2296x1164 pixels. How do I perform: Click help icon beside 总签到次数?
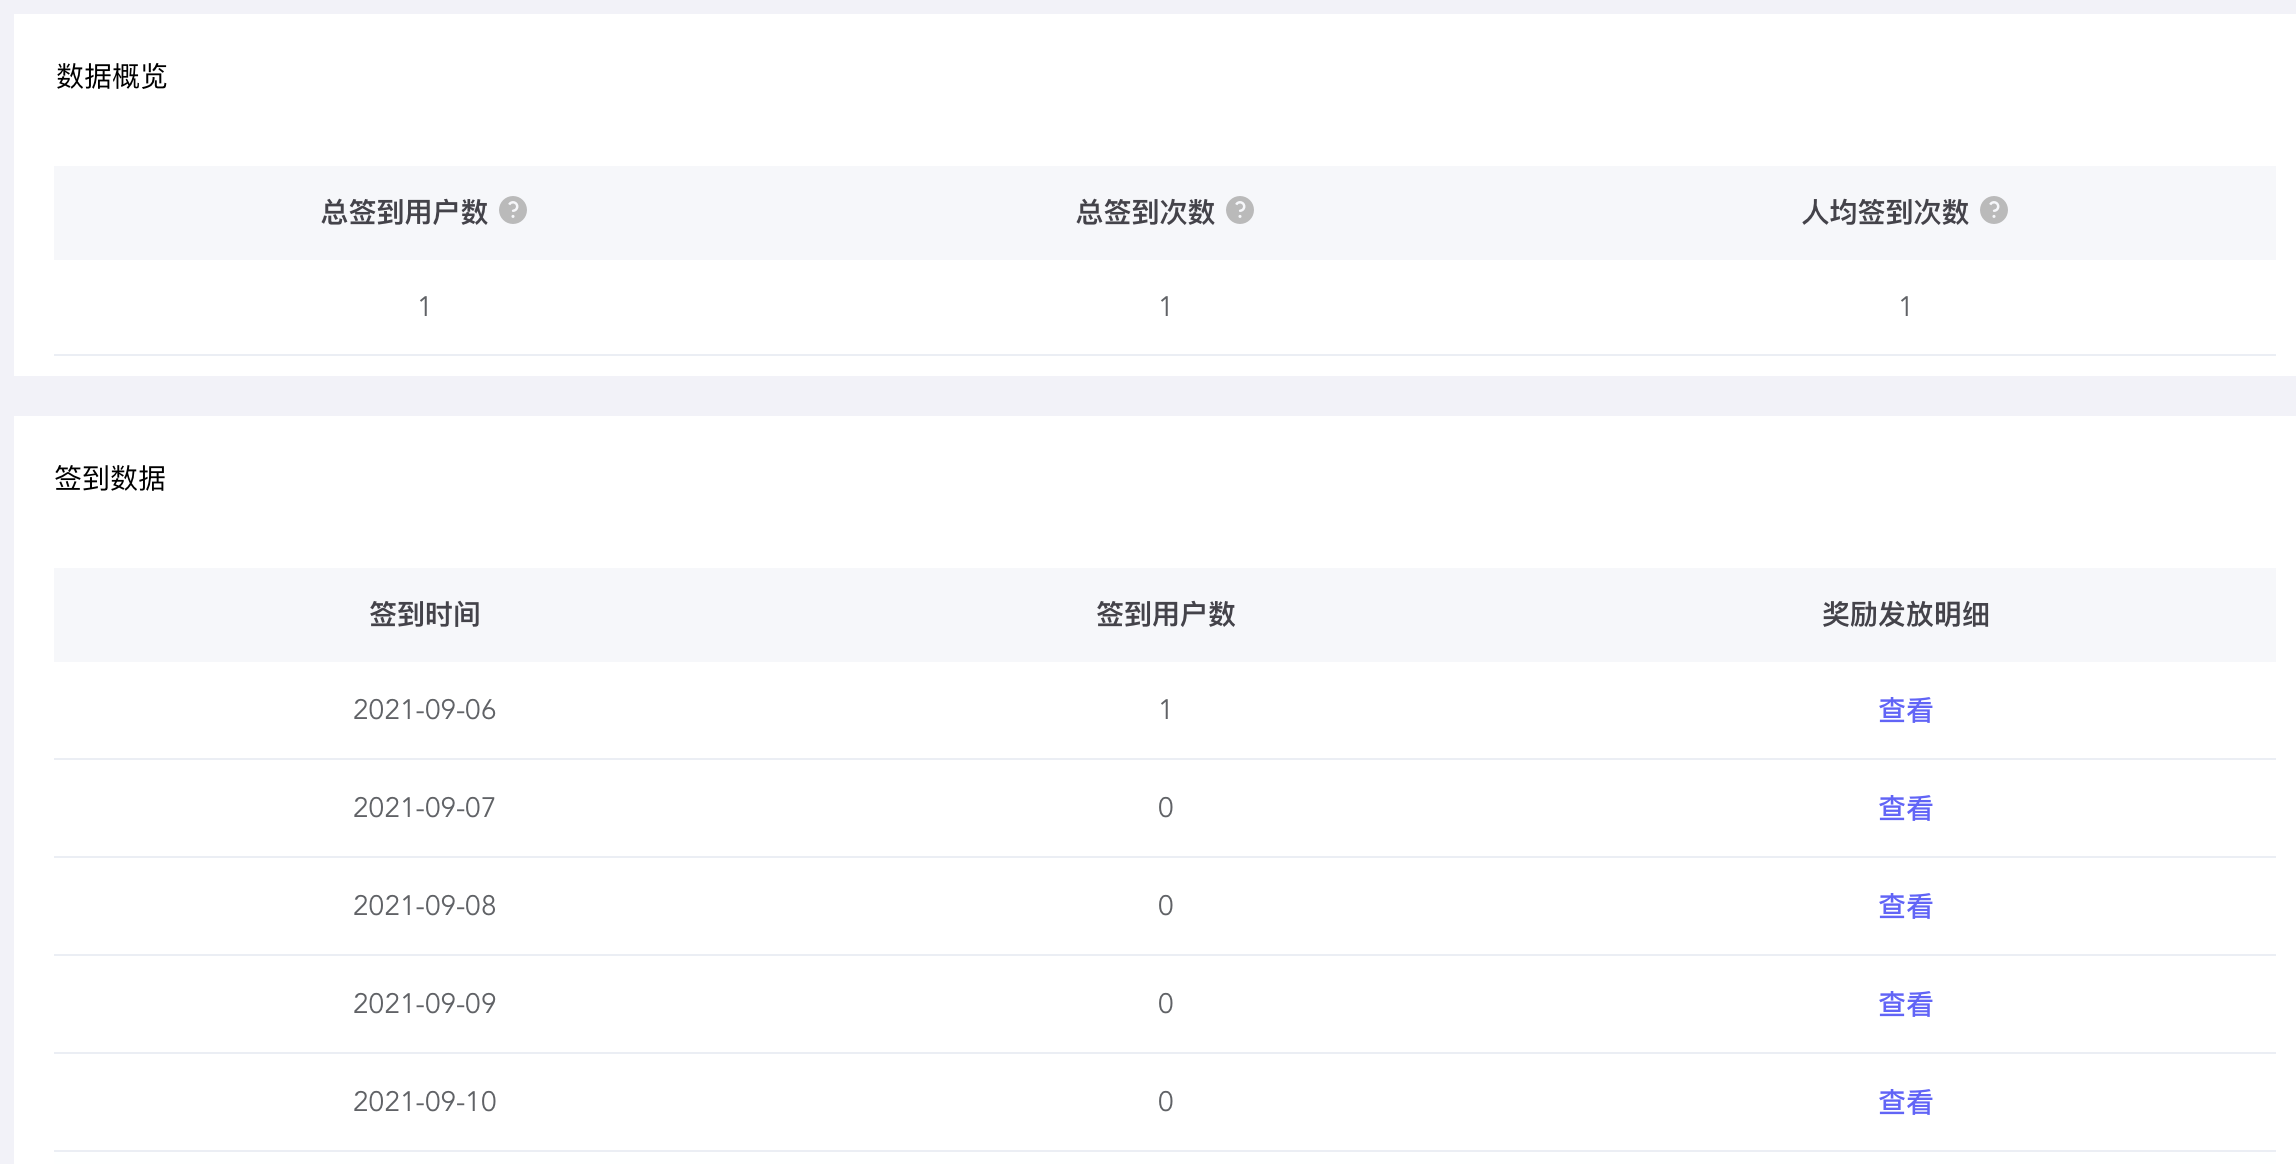click(1240, 211)
